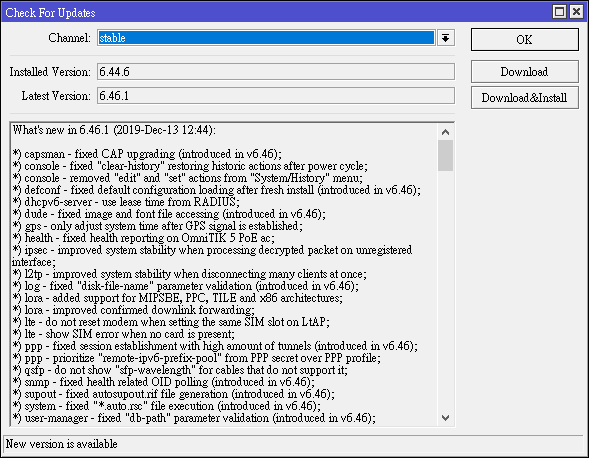This screenshot has height=458, width=589.
Task: Click the lte do not reset modem line
Action: tap(171, 322)
